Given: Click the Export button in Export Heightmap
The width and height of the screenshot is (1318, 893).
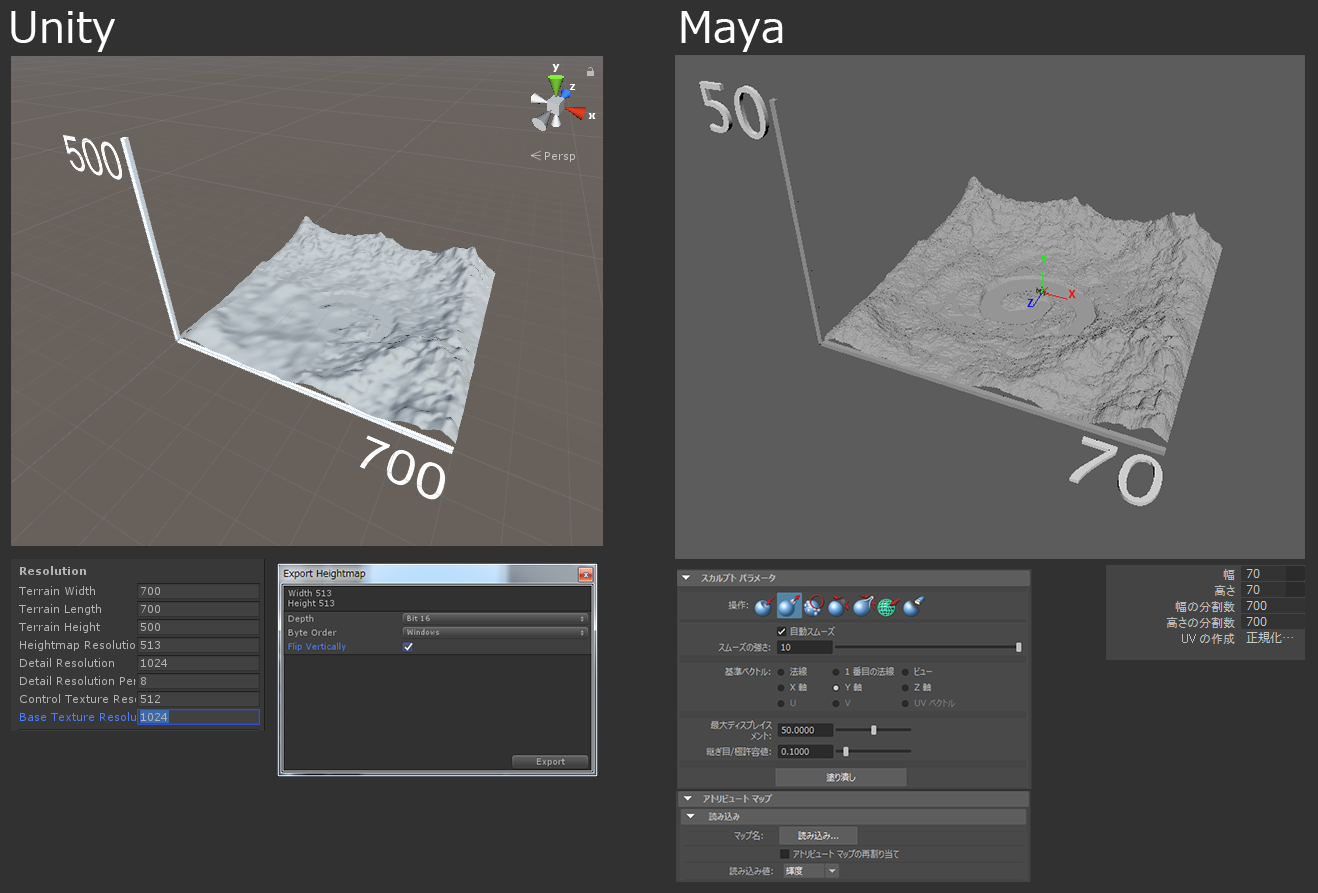Looking at the screenshot, I should (550, 761).
